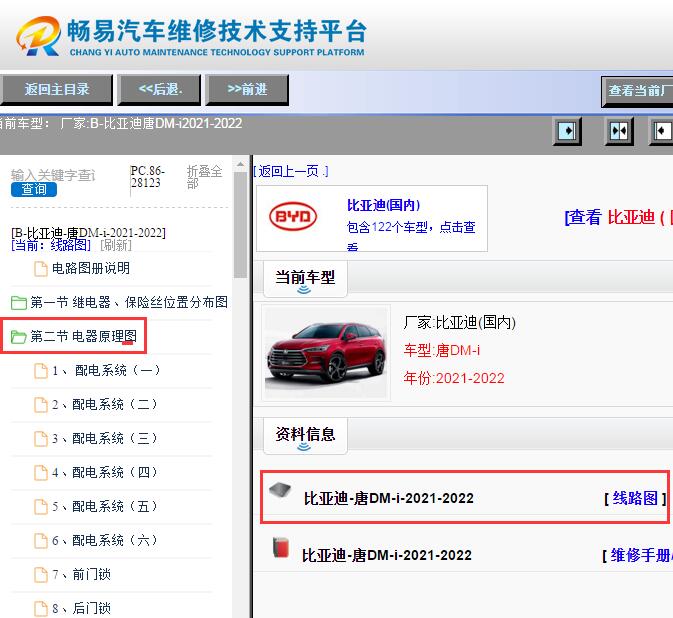This screenshot has height=618, width=673.
Task: Click the [当前：线路图] link
Action: [51, 245]
